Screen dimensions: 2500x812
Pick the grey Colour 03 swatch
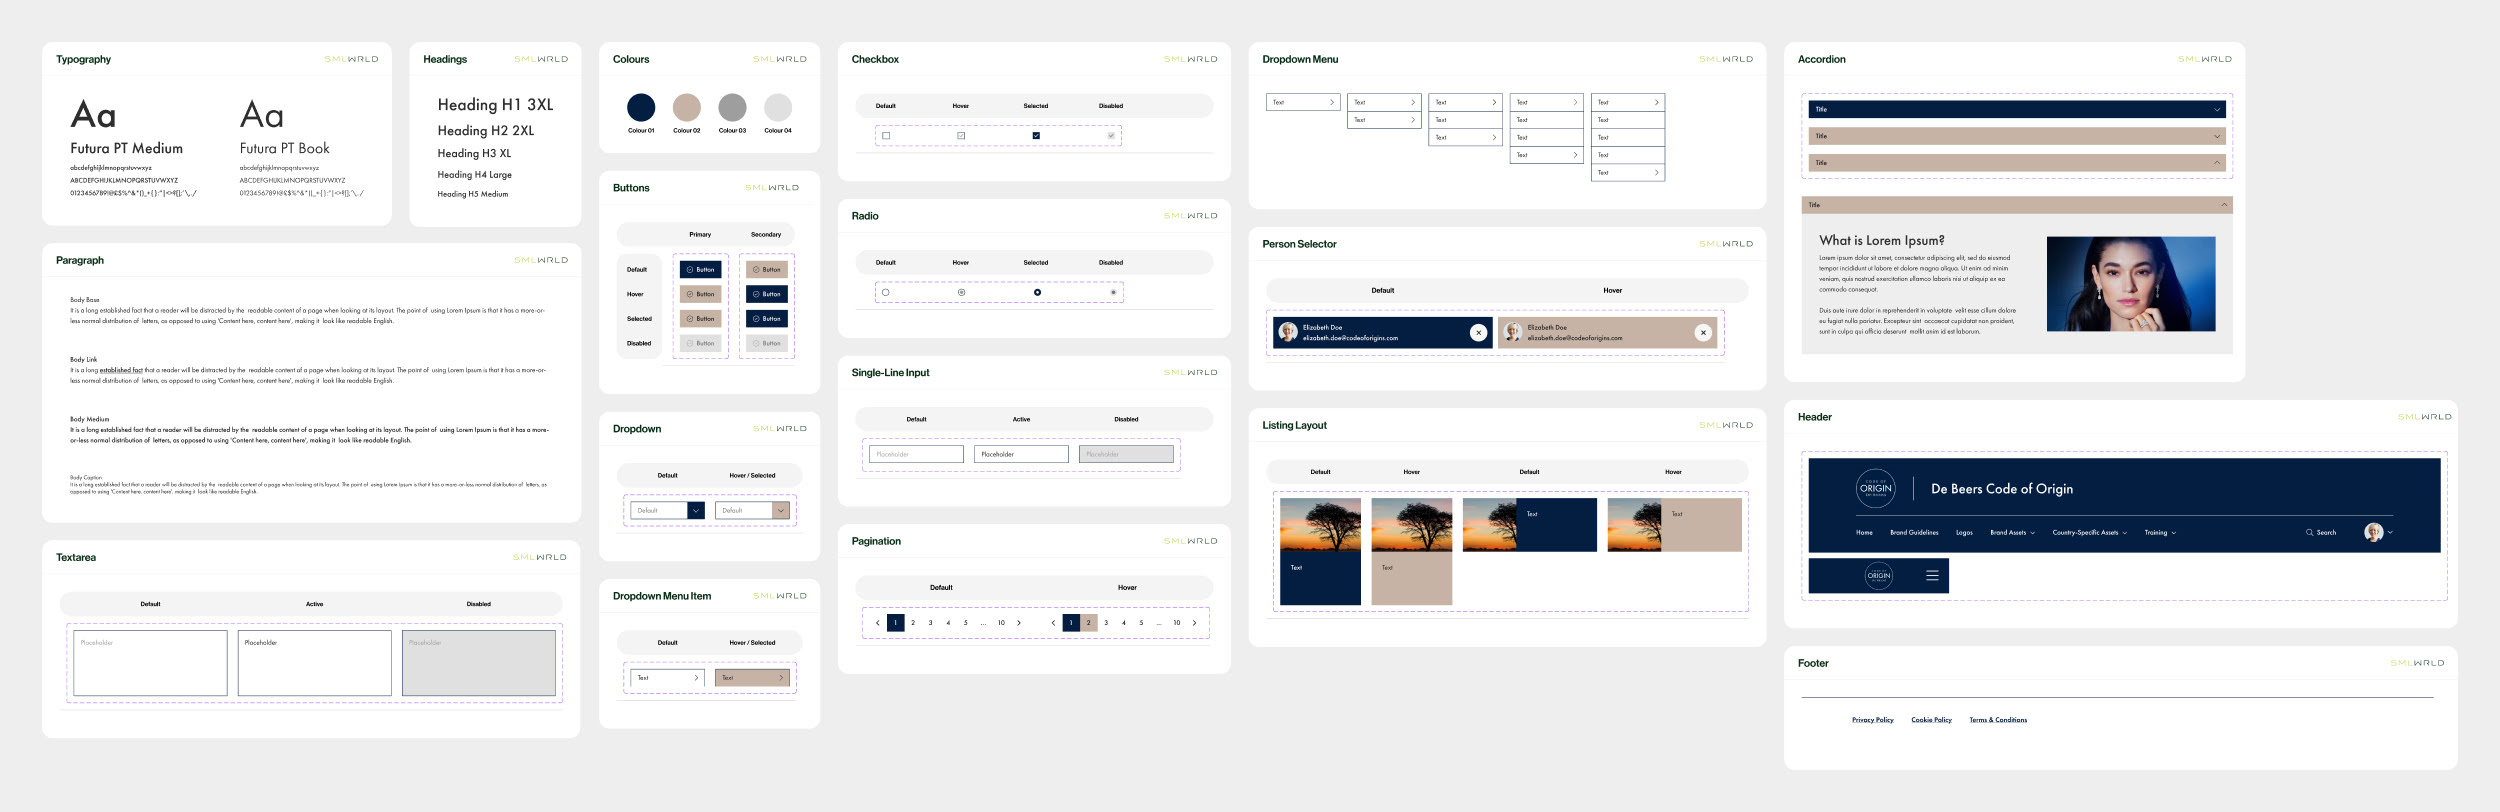pyautogui.click(x=732, y=107)
